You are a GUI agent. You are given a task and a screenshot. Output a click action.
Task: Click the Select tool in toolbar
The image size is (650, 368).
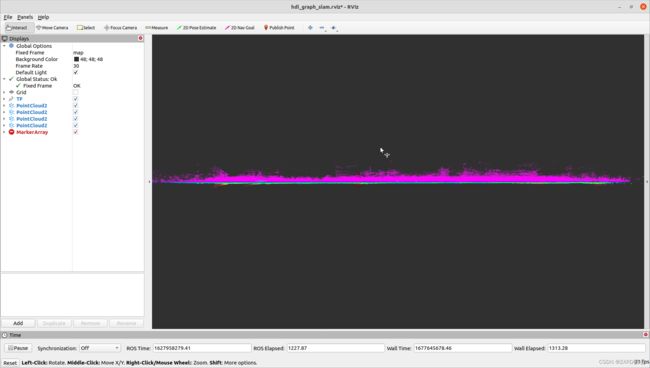click(x=86, y=28)
